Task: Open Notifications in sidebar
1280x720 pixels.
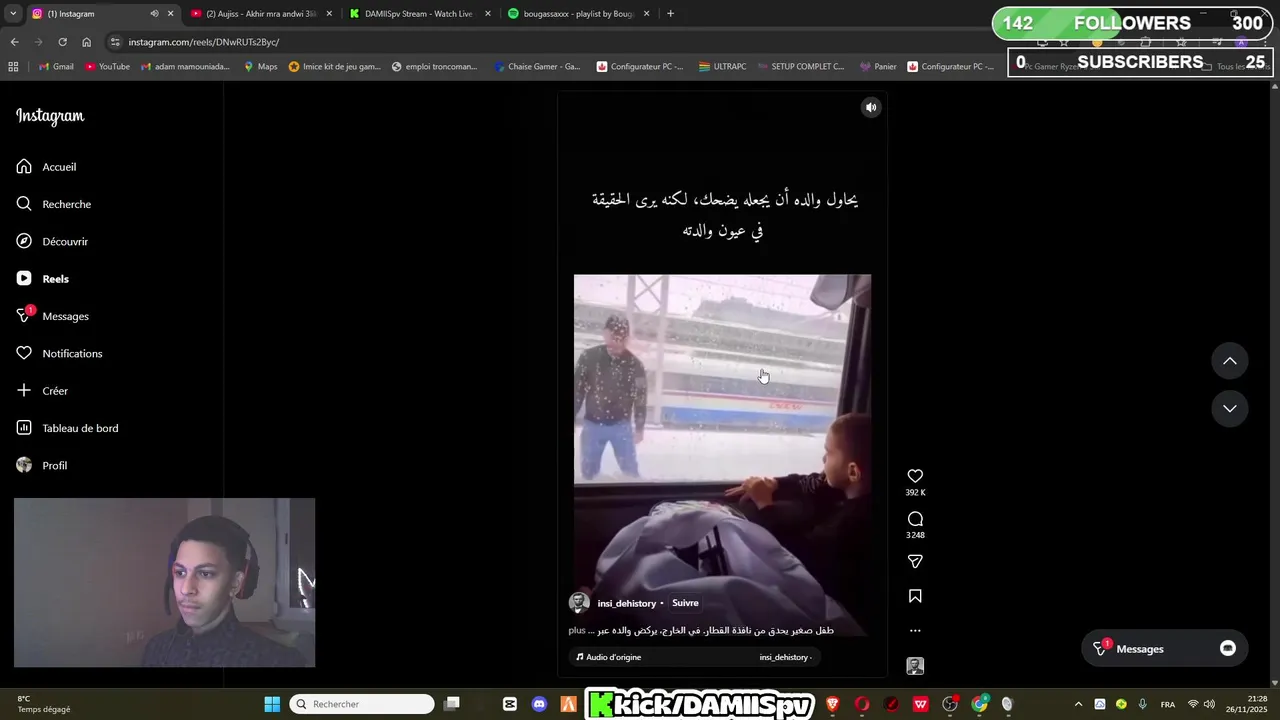Action: [59, 353]
